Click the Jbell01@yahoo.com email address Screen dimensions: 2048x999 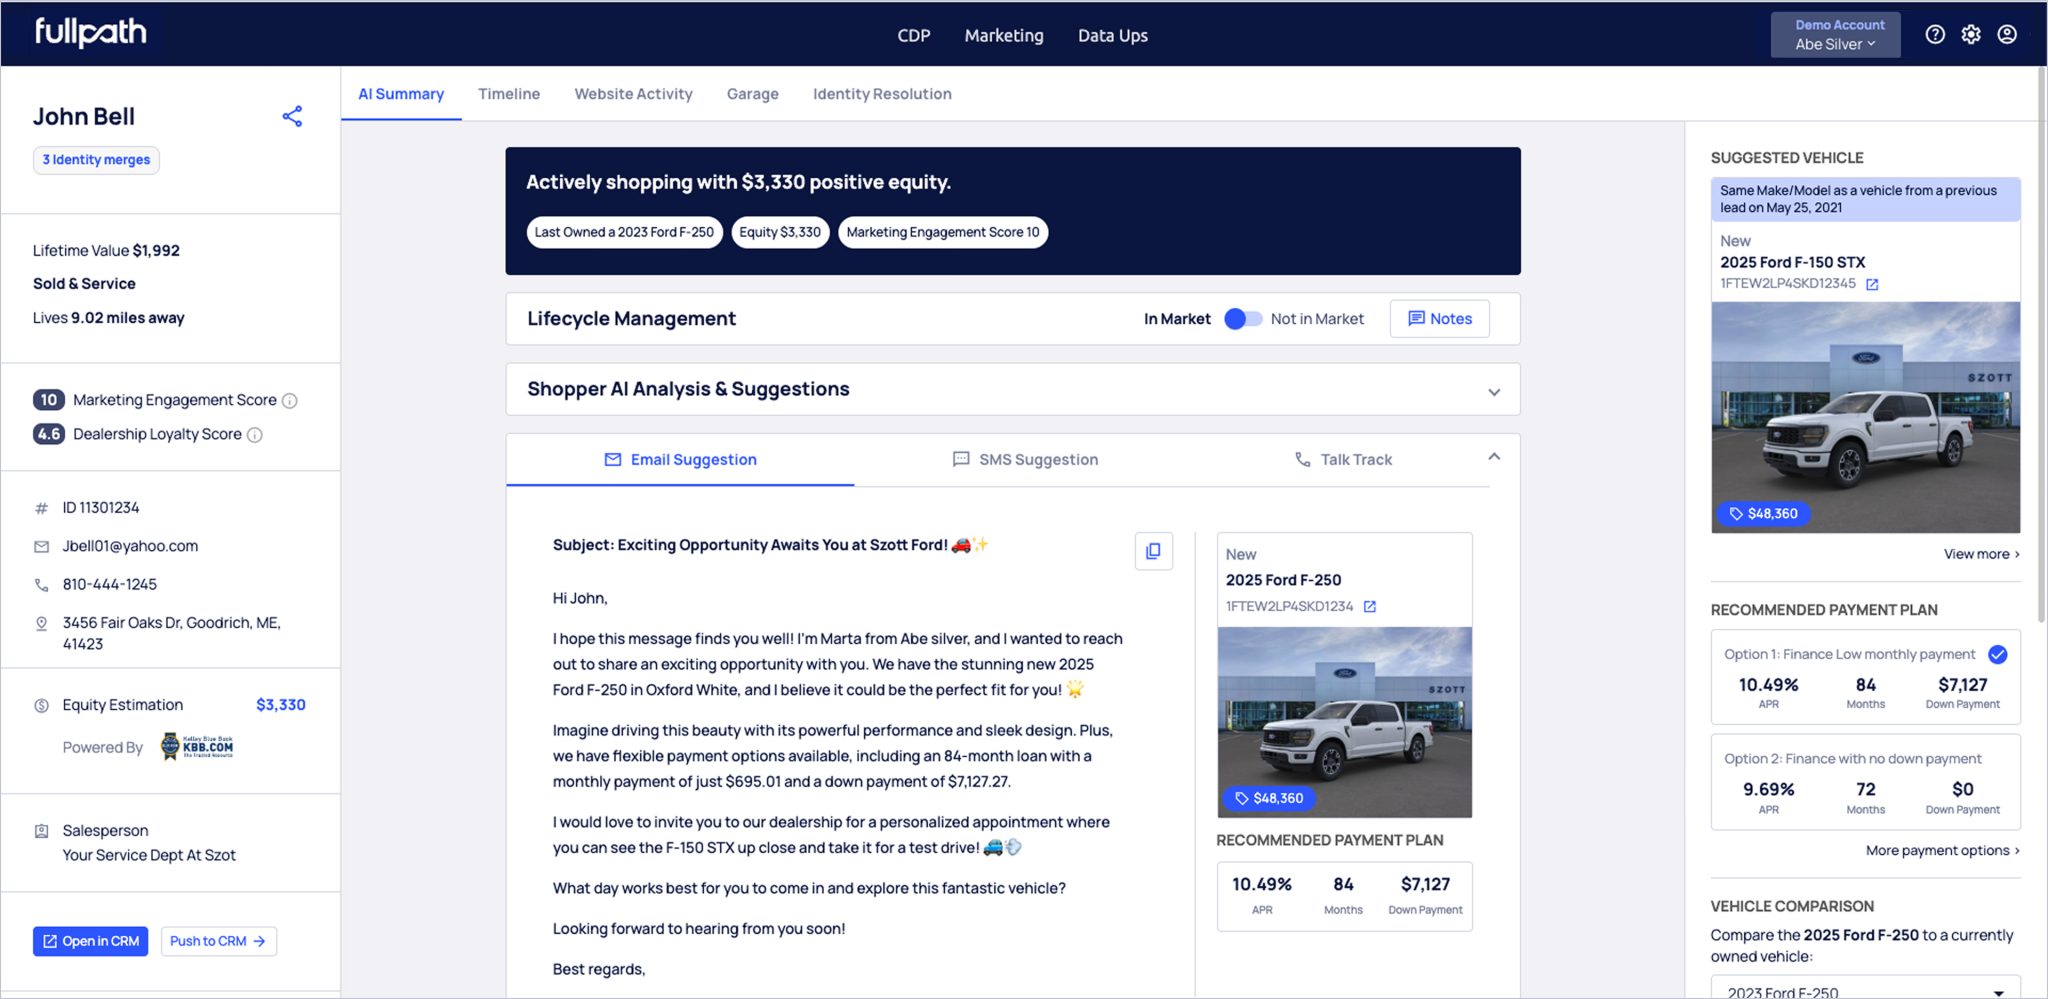(x=130, y=547)
